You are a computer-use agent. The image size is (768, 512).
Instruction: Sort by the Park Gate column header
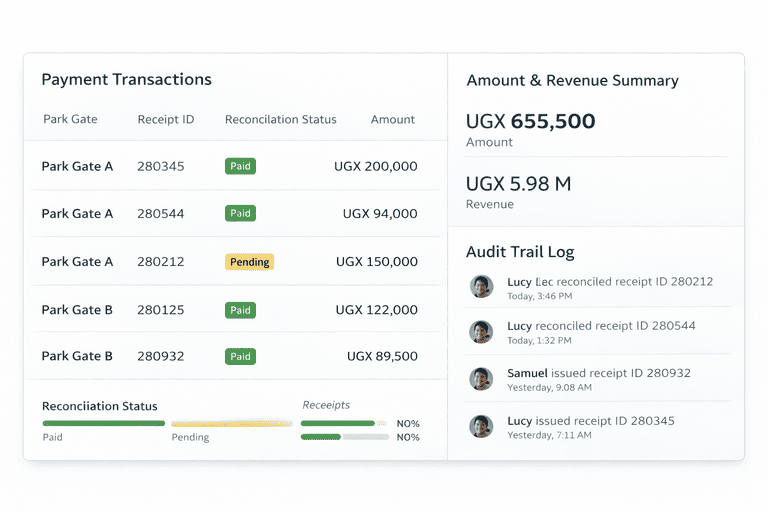[x=70, y=119]
